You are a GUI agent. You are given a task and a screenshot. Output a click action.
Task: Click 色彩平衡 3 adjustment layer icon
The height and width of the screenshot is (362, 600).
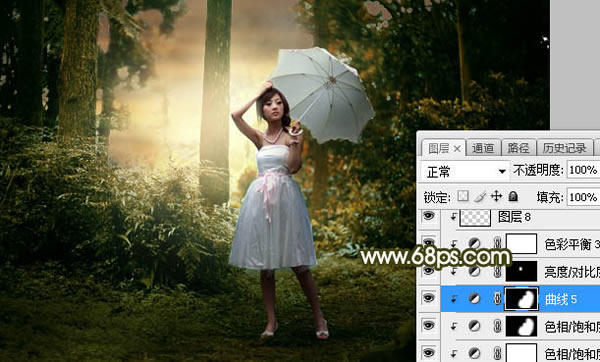(474, 243)
